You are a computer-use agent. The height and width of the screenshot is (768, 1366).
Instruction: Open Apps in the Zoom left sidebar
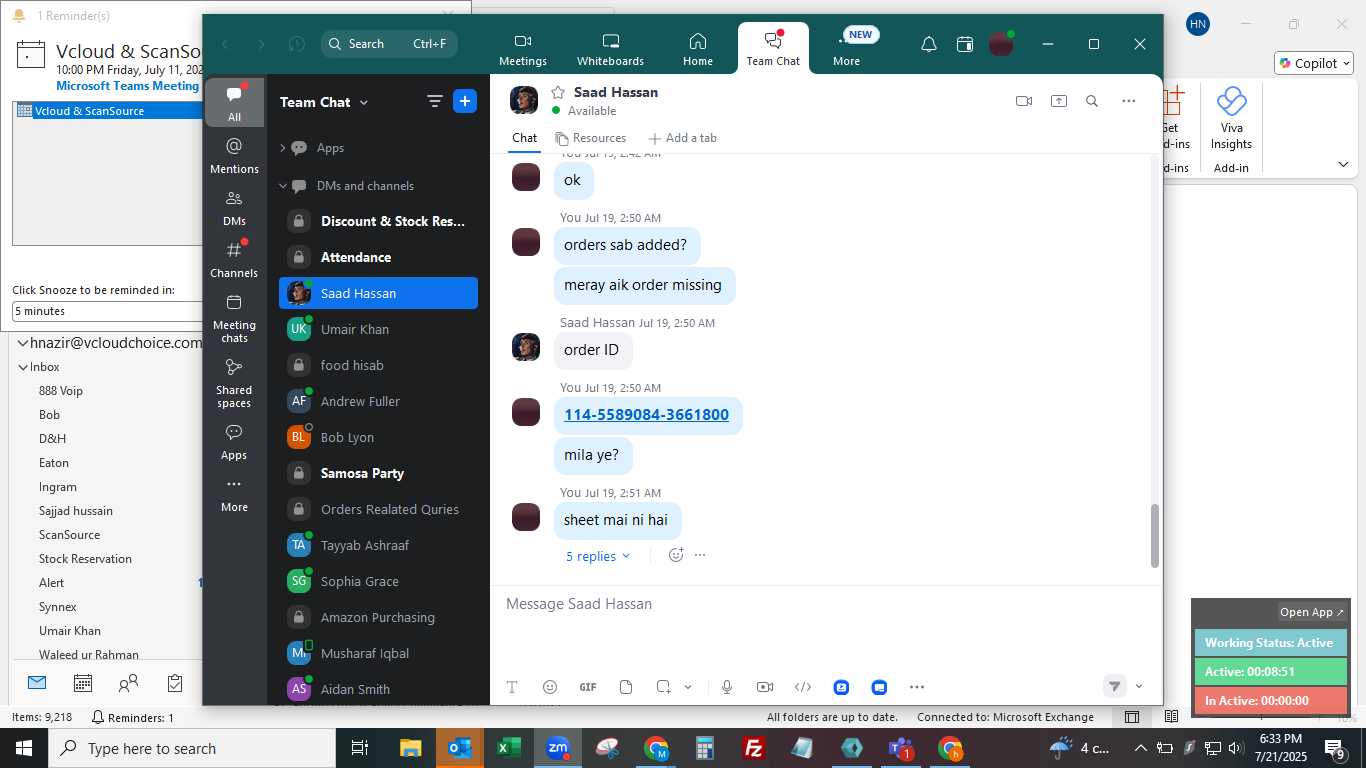tap(234, 442)
